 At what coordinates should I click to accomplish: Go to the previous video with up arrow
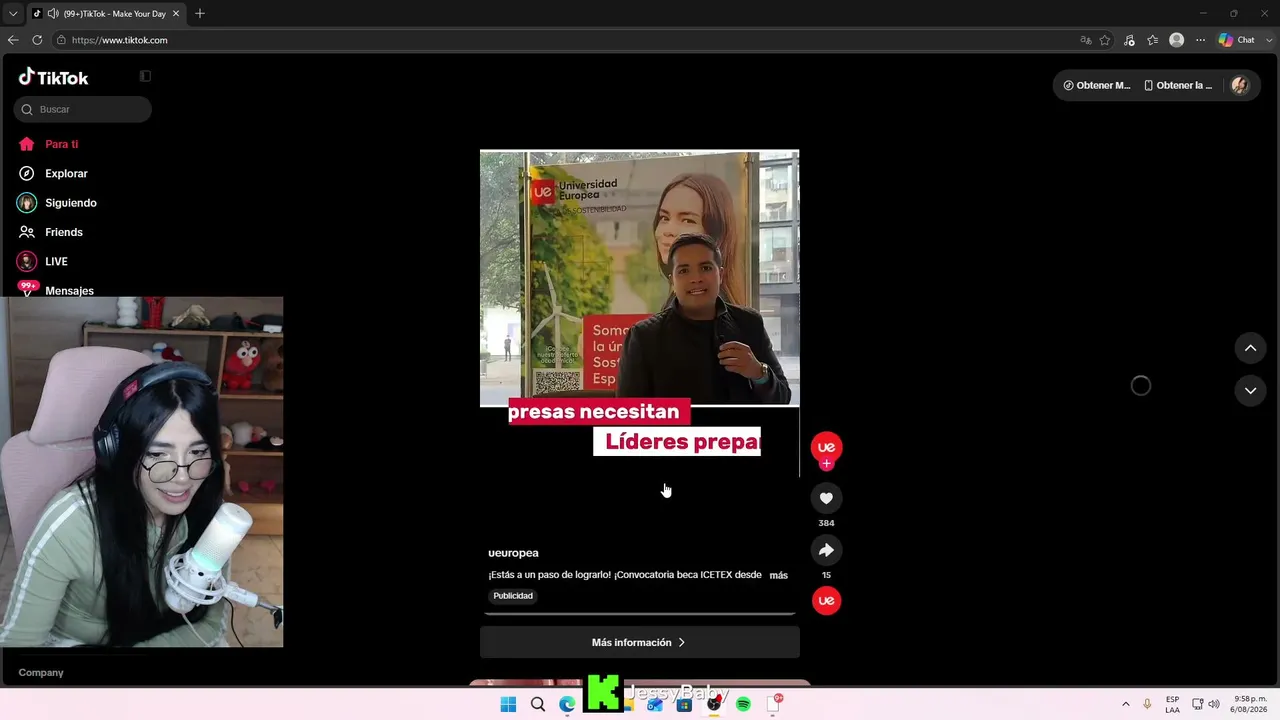point(1250,348)
